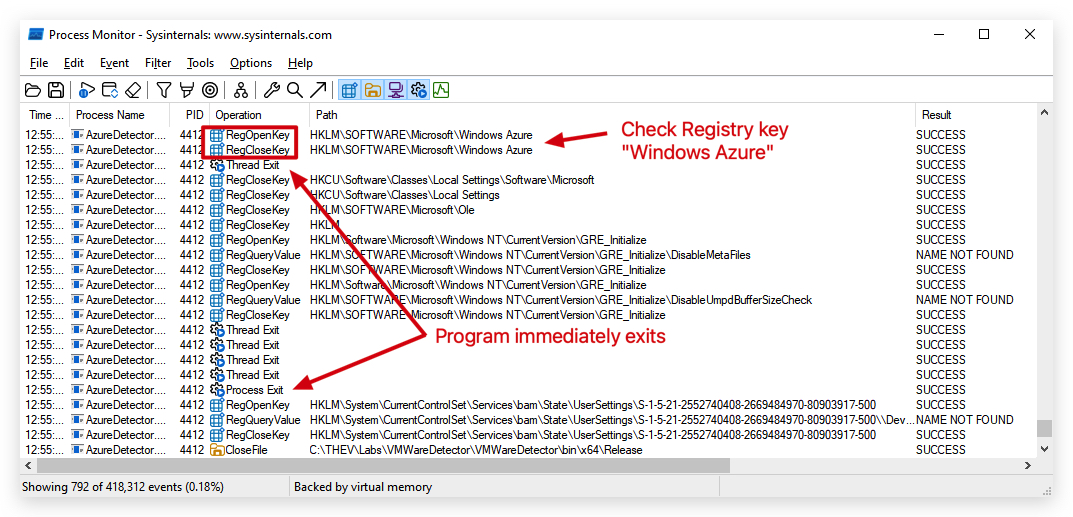Click the Open file toolbar icon

pos(33,90)
